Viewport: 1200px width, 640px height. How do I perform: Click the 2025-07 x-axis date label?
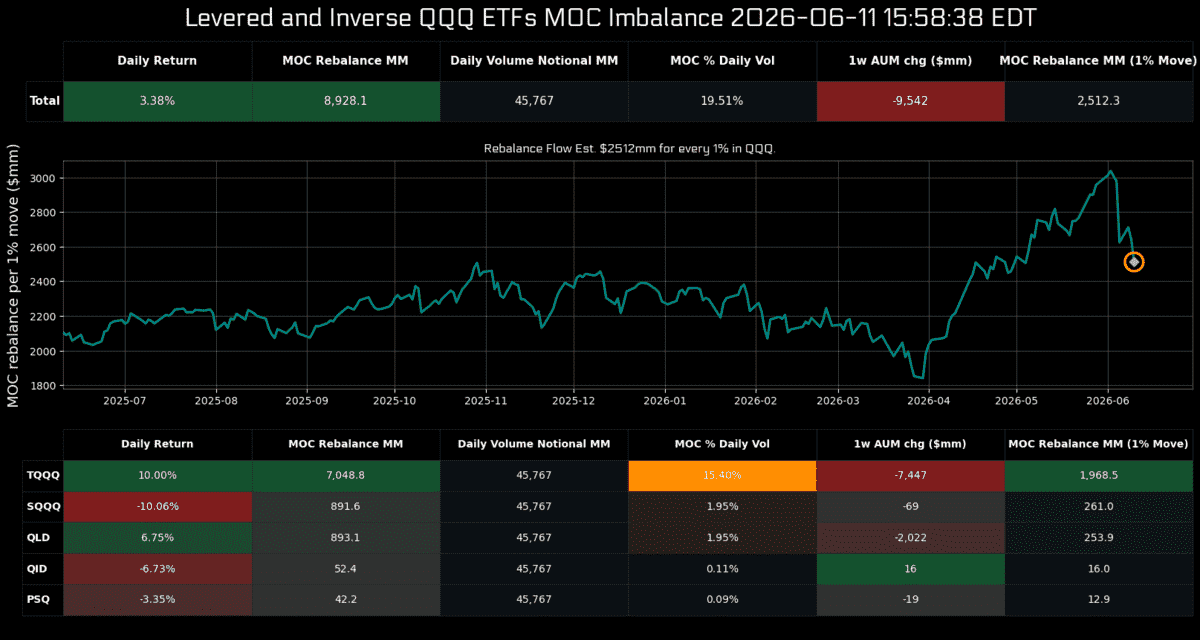[x=125, y=400]
